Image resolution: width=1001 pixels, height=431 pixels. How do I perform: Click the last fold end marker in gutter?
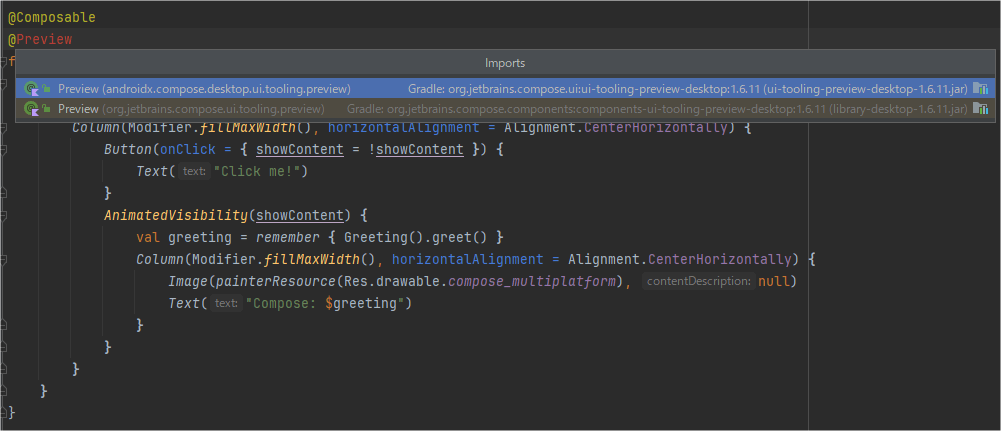coord(3,411)
